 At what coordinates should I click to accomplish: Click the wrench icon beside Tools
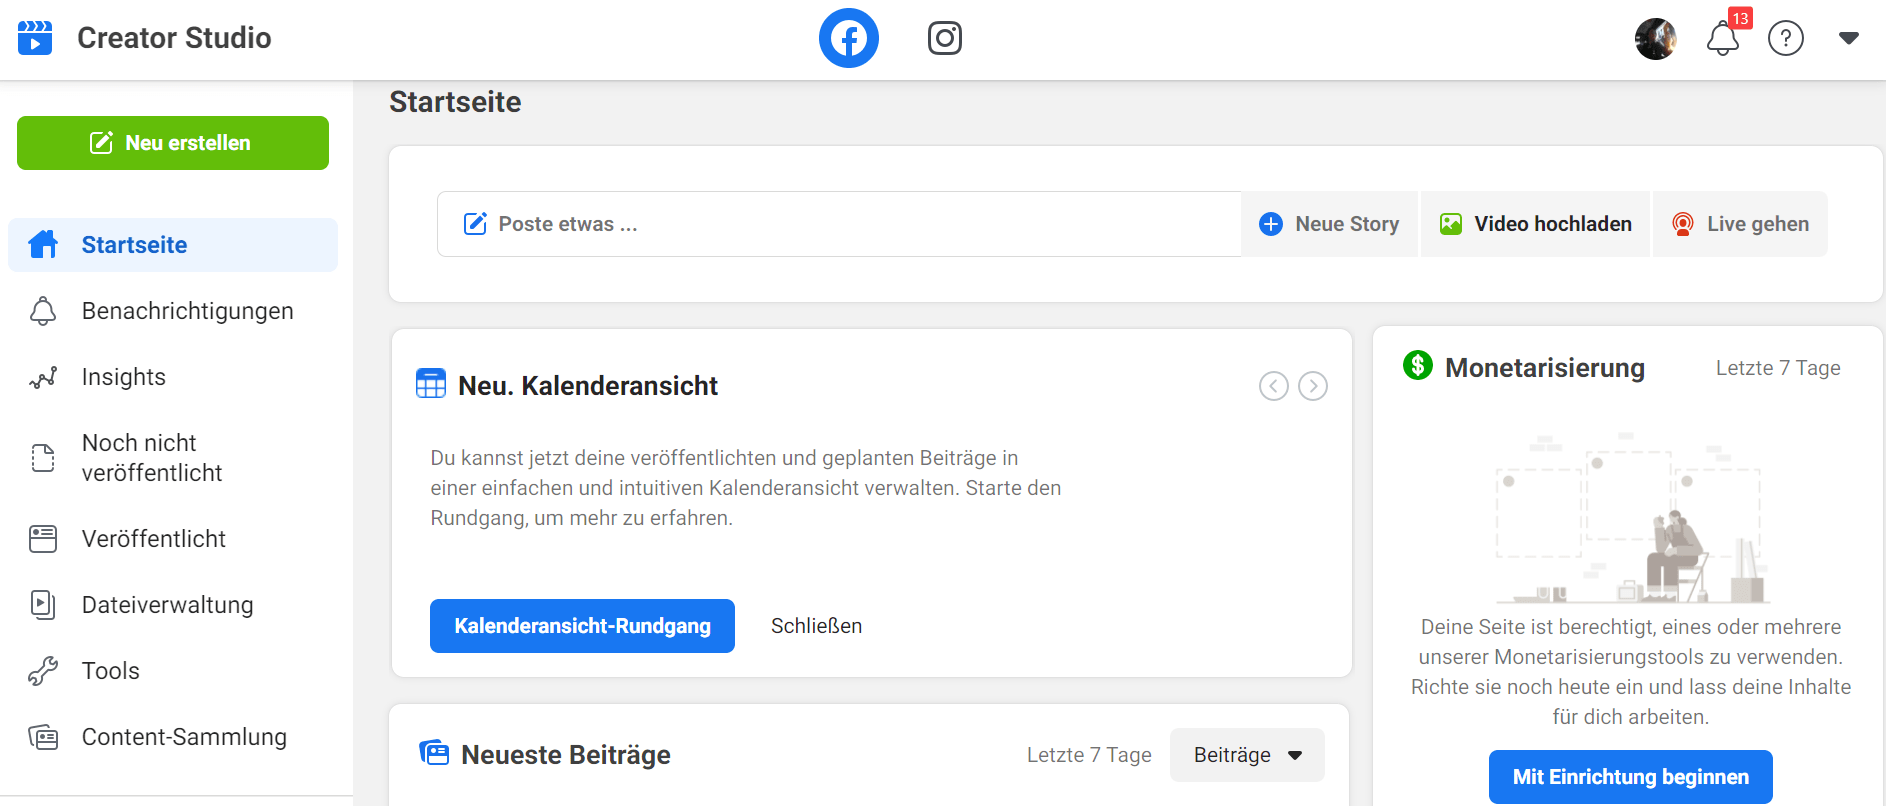click(x=43, y=671)
